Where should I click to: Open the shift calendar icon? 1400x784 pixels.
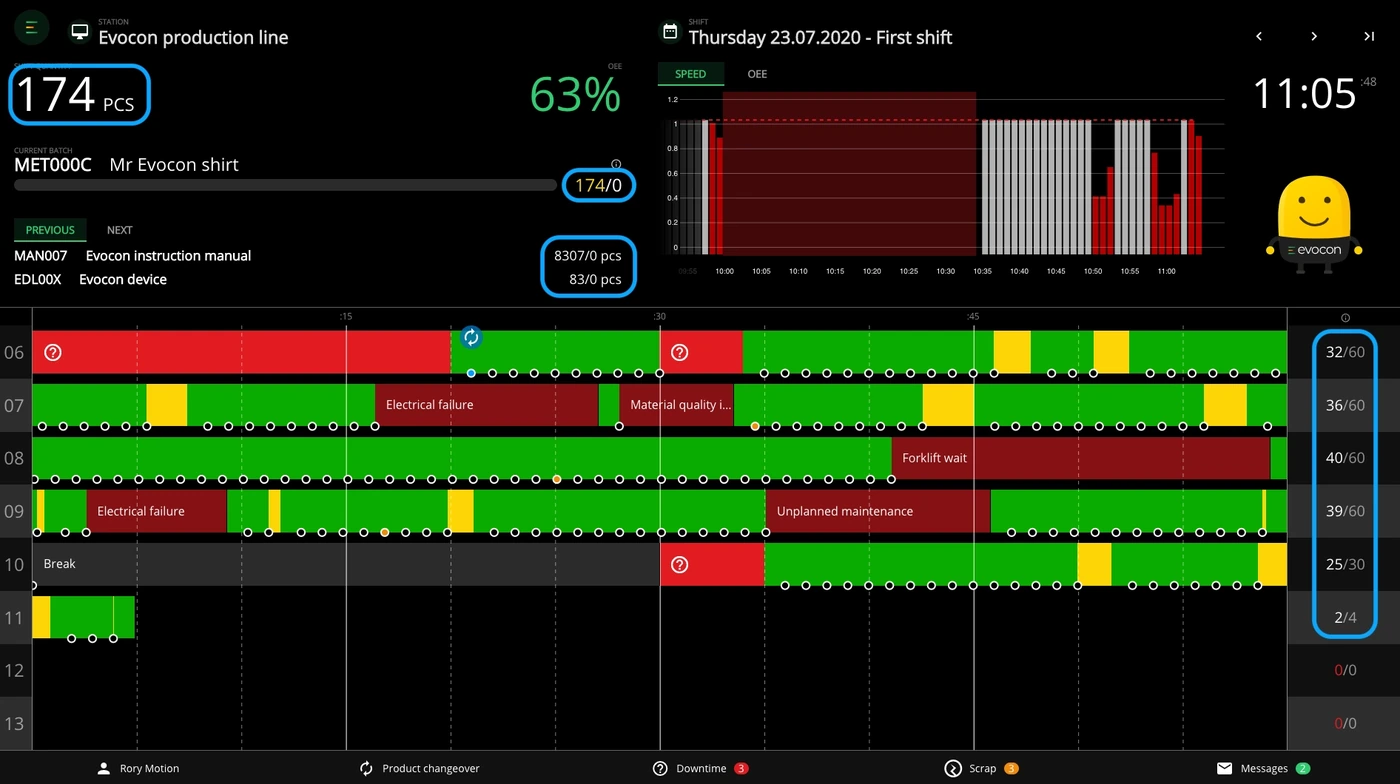(x=670, y=32)
